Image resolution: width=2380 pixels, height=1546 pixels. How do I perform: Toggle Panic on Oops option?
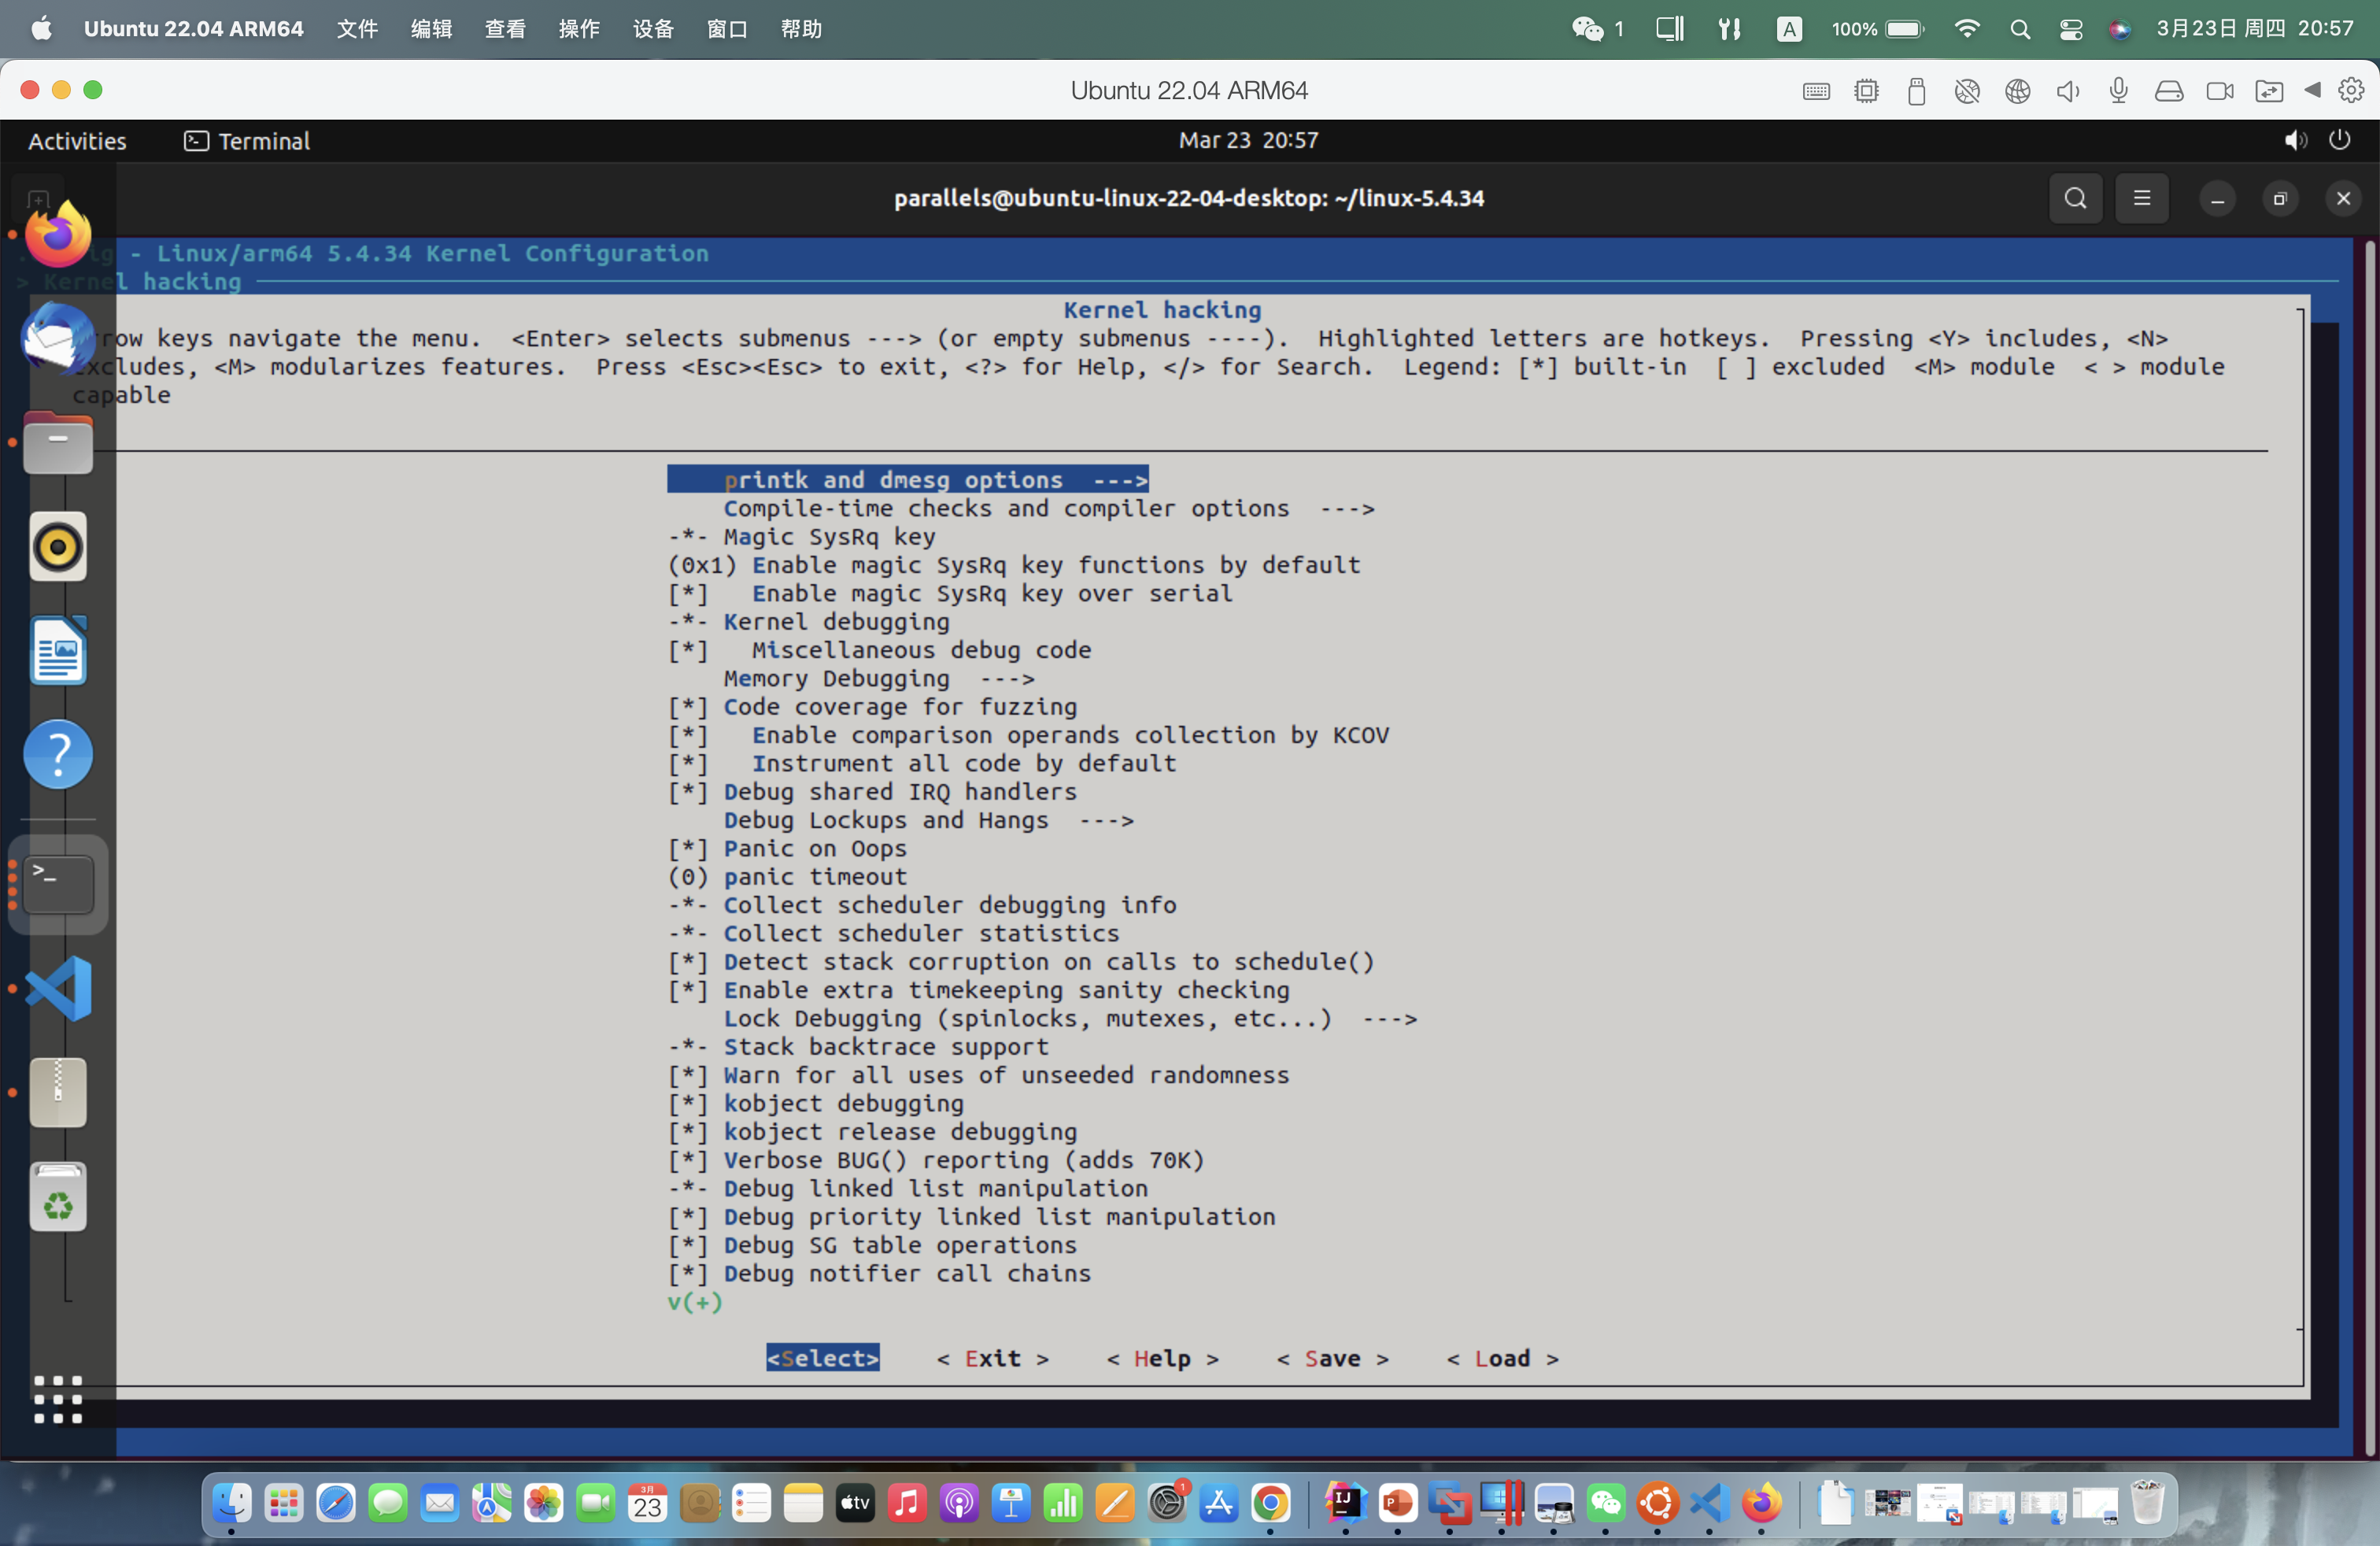[x=787, y=849]
